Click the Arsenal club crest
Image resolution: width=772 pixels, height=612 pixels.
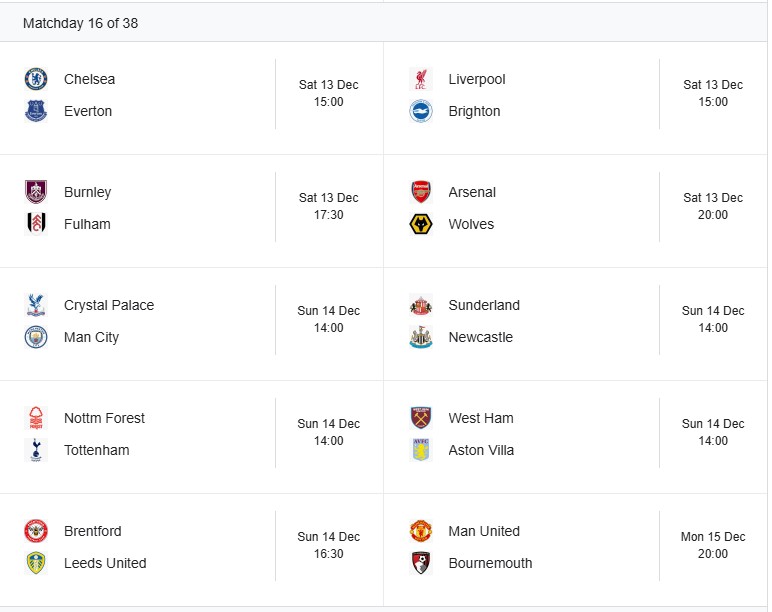click(x=421, y=192)
